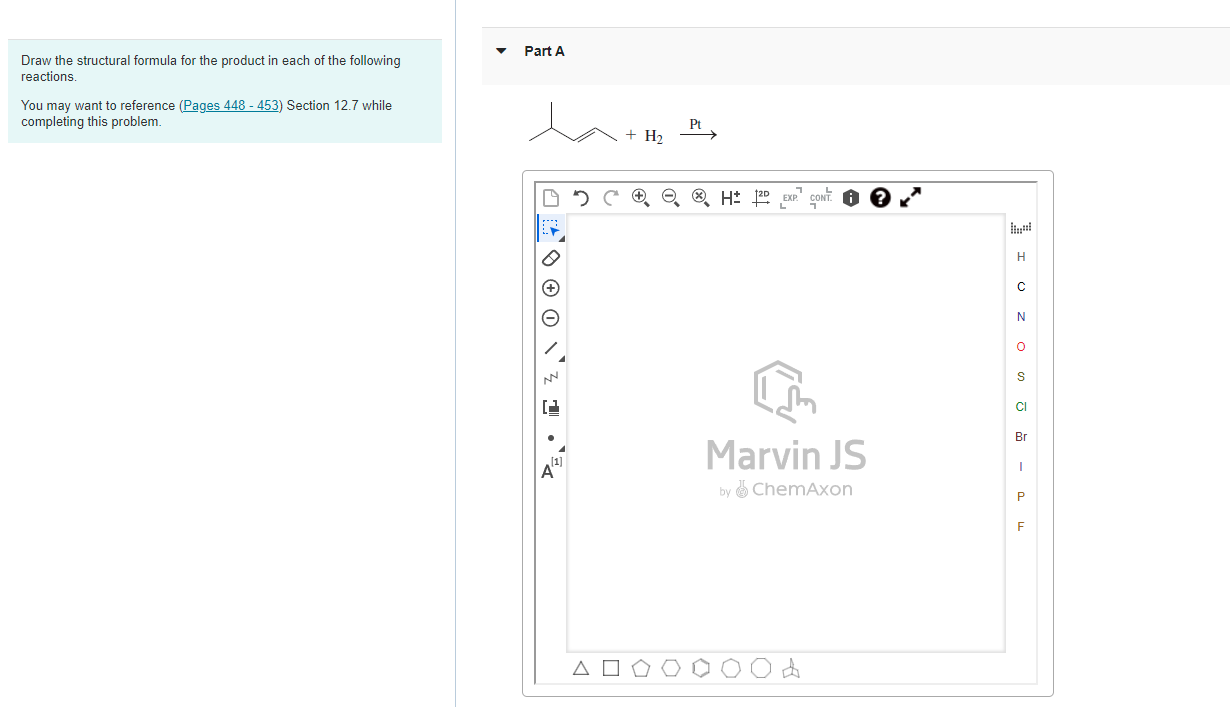Select the Bromine atom button
This screenshot has width=1230, height=707.
point(1021,437)
